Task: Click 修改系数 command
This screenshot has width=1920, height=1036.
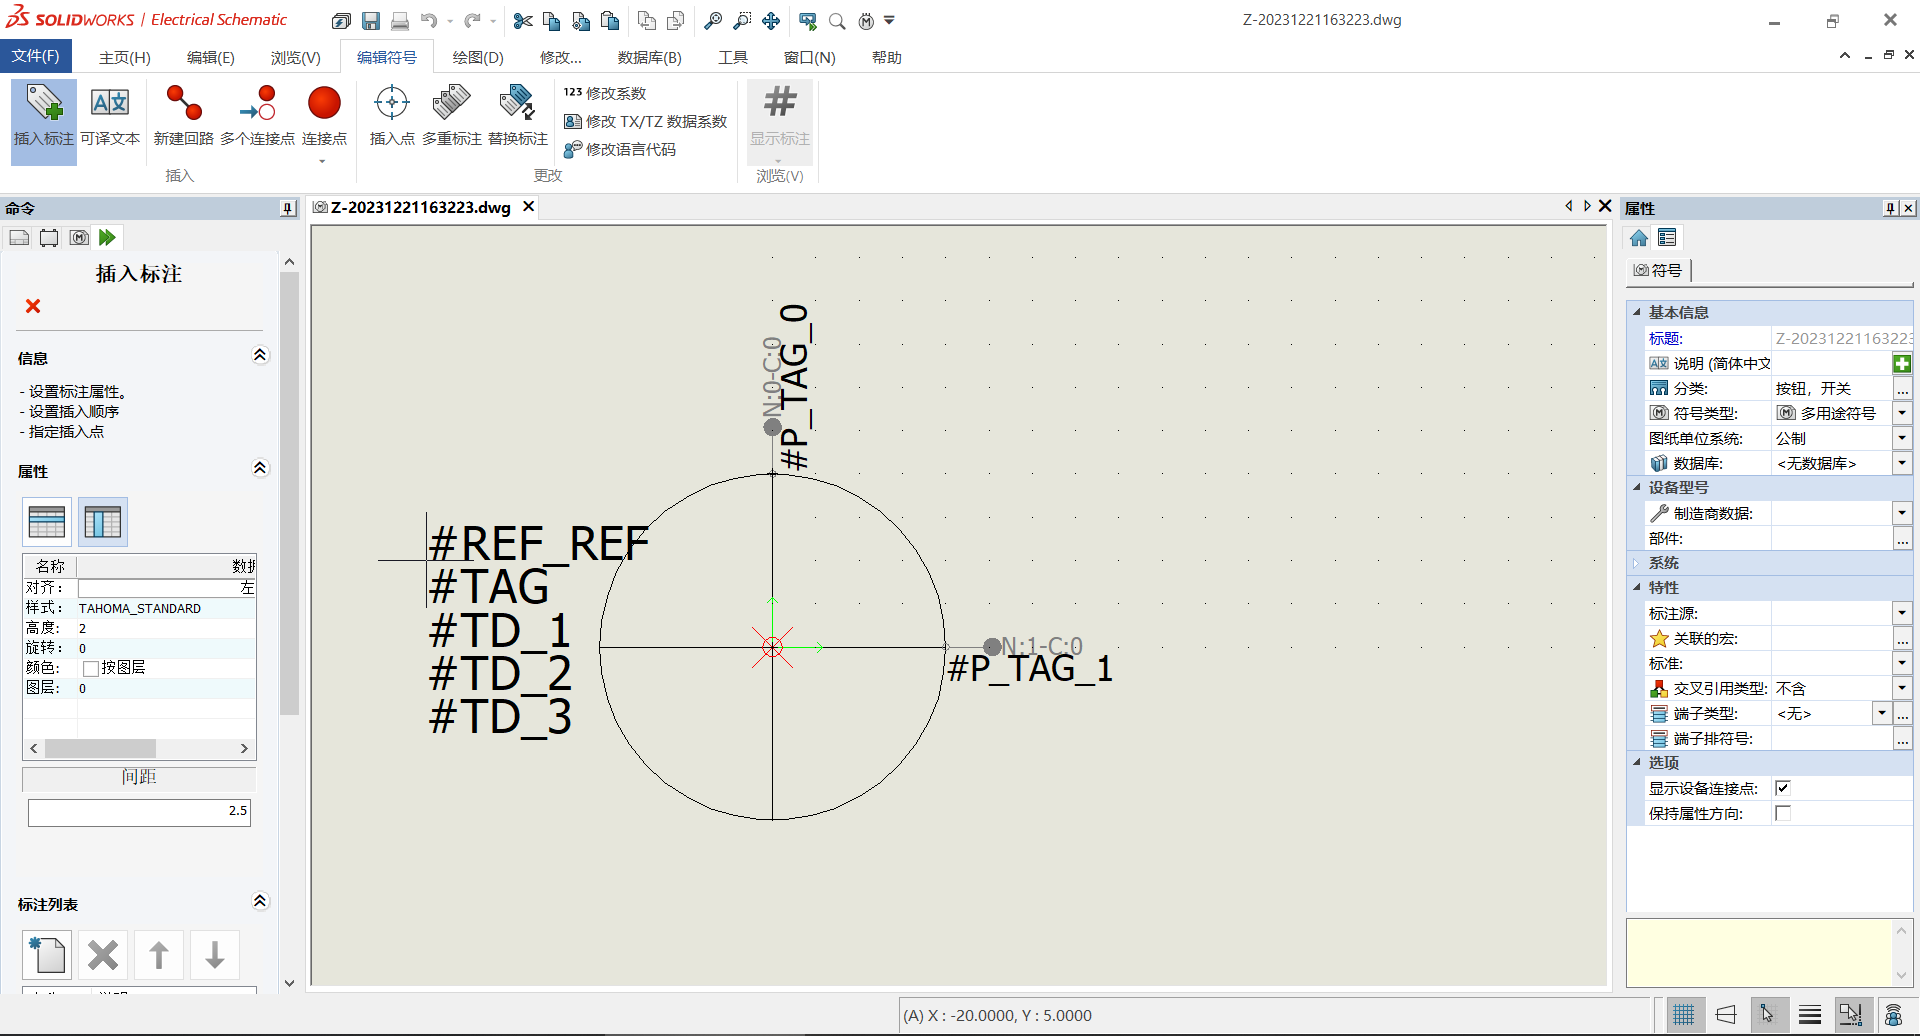Action: coord(605,93)
